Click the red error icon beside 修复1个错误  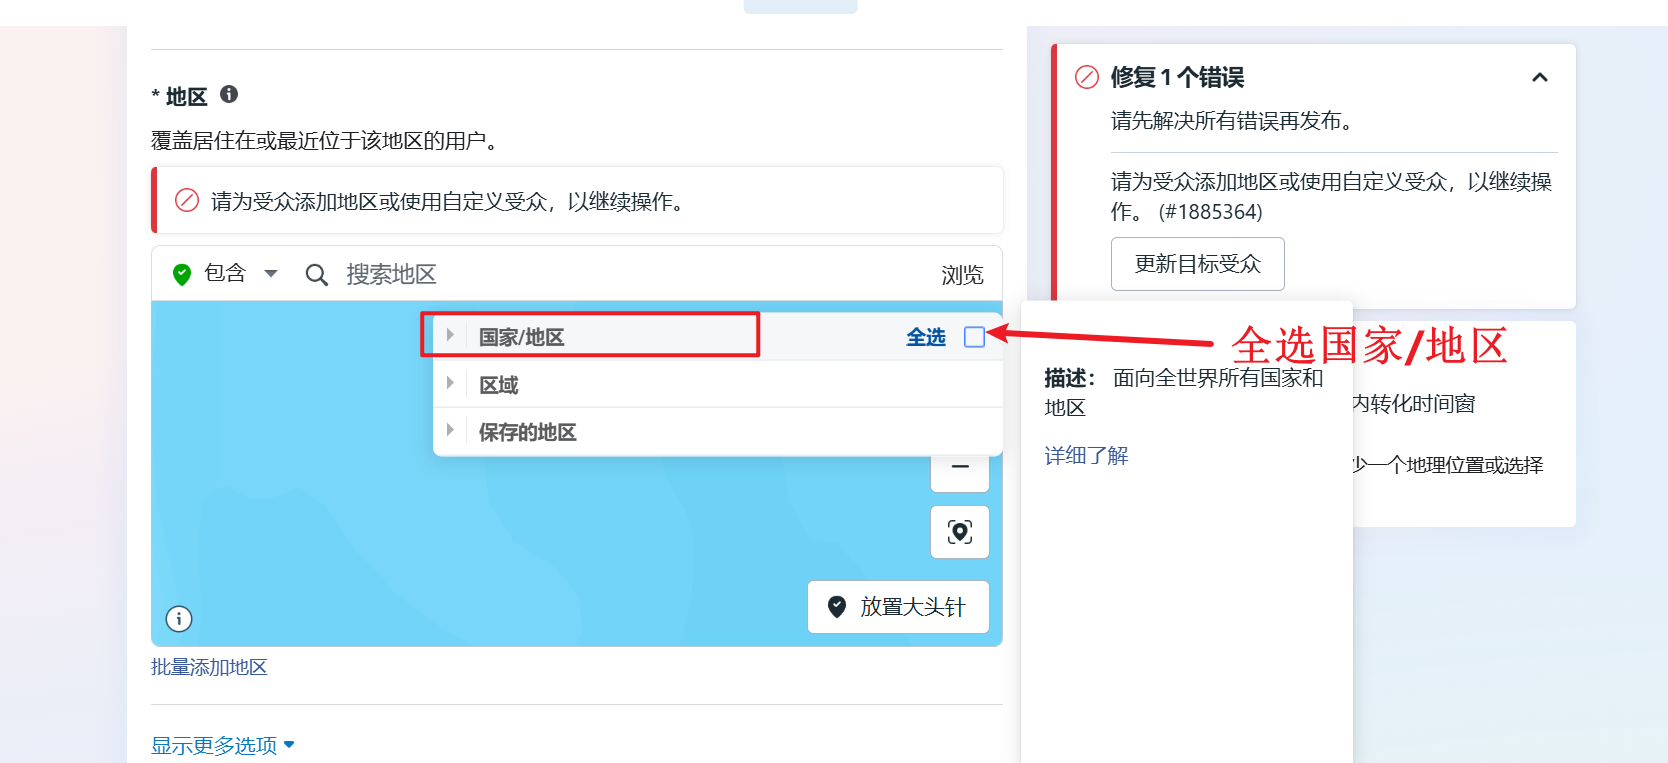point(1086,77)
